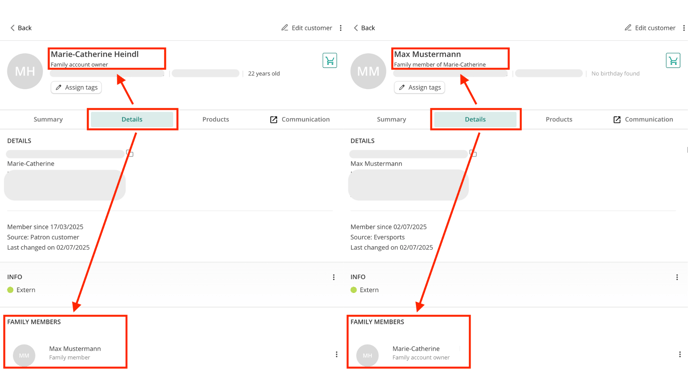Open Summary tab in Marie-Catherine panel
Screen dimensions: 688x387
[48, 119]
